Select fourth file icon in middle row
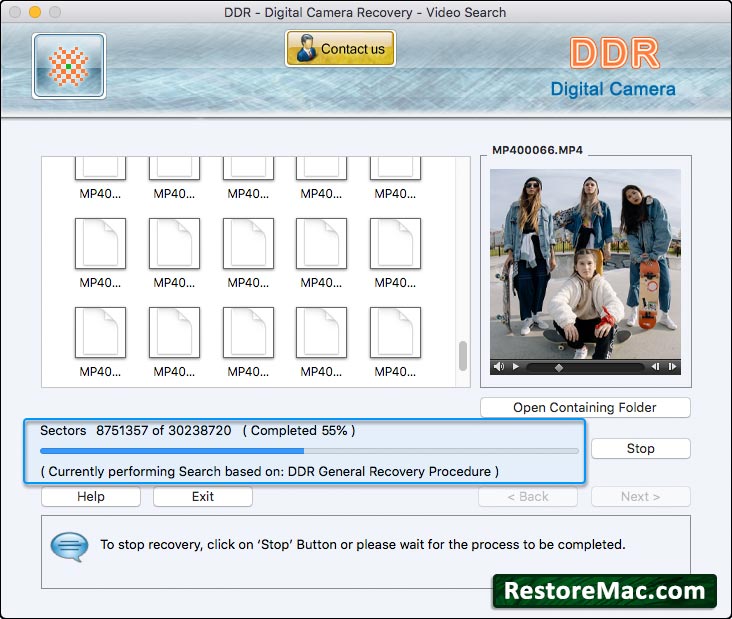This screenshot has width=732, height=619. [x=321, y=244]
